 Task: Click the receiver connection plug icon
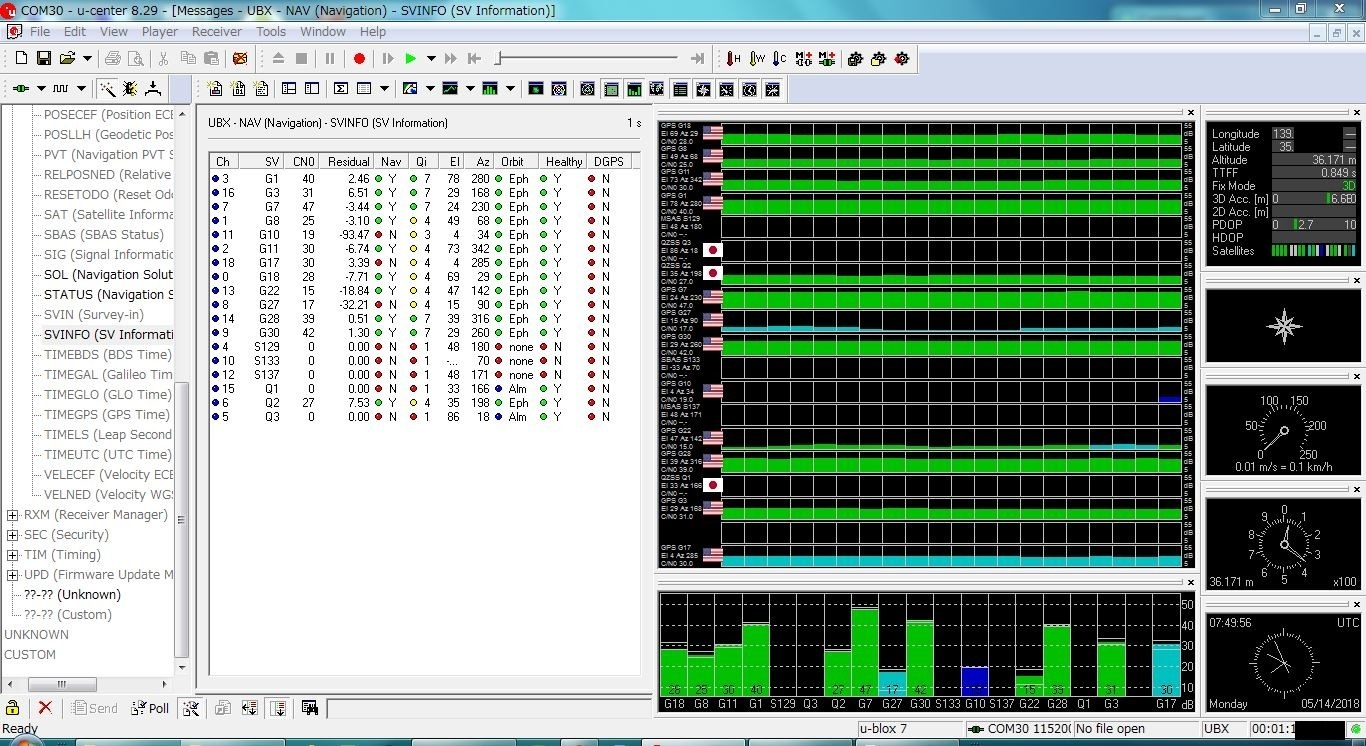(x=20, y=89)
